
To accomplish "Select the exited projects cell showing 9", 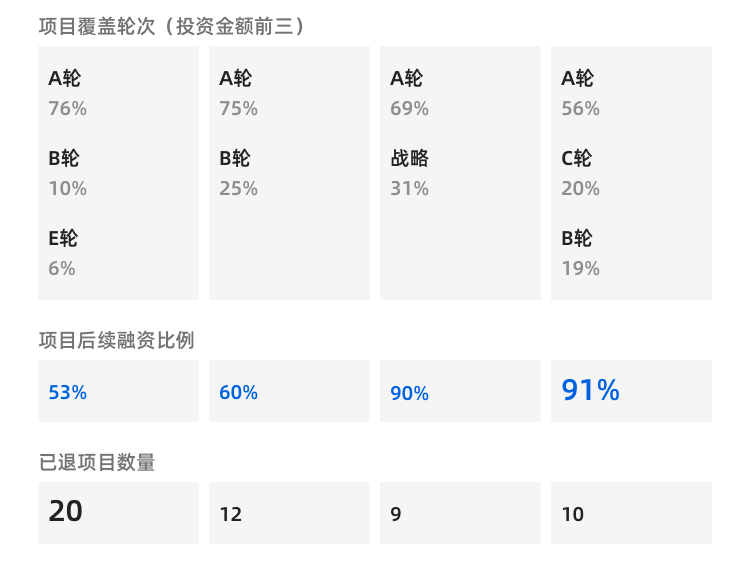I will (x=396, y=514).
